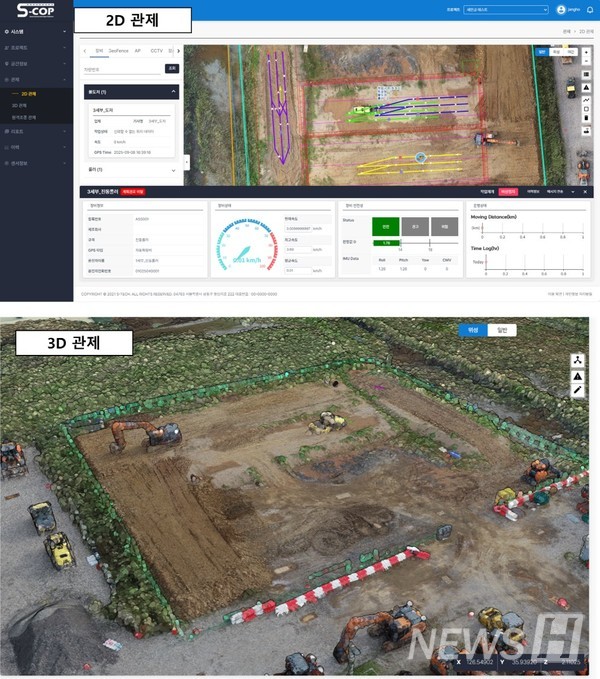The height and width of the screenshot is (679, 600).
Task: Click the 조회 search button
Action: pos(171,69)
